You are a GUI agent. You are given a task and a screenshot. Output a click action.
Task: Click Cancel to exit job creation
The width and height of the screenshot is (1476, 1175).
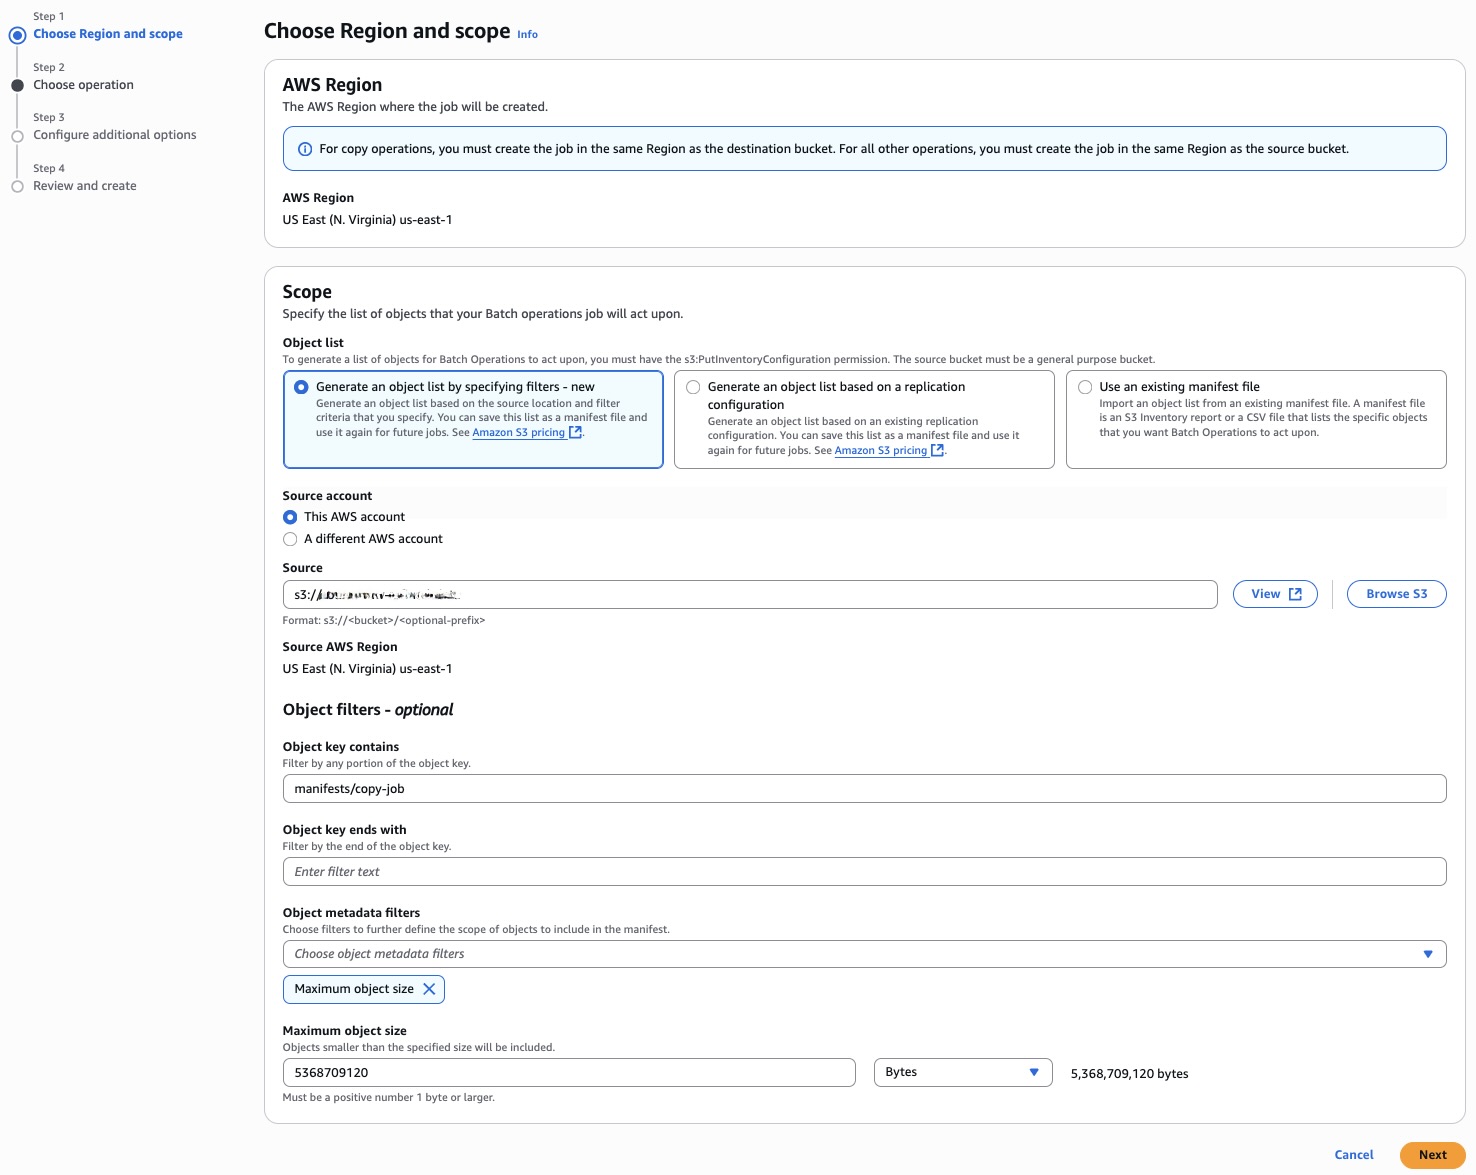[x=1353, y=1155]
